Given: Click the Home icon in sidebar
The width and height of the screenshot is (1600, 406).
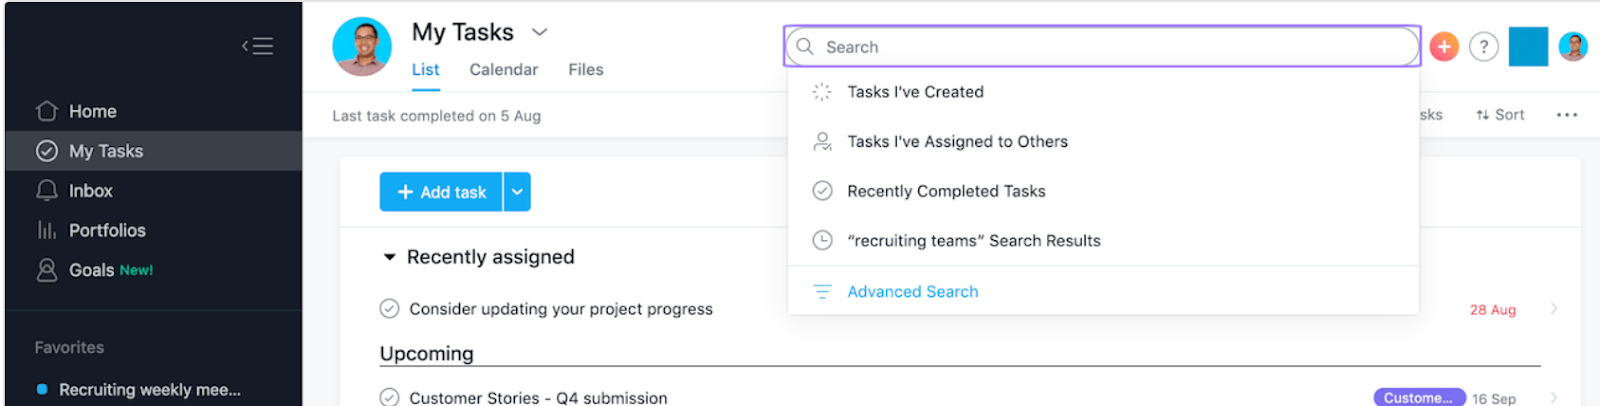Looking at the screenshot, I should (47, 111).
